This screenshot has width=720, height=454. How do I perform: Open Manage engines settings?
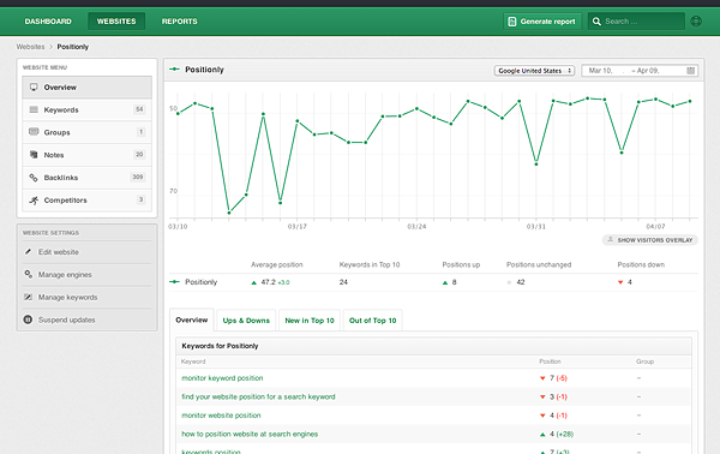(x=65, y=275)
